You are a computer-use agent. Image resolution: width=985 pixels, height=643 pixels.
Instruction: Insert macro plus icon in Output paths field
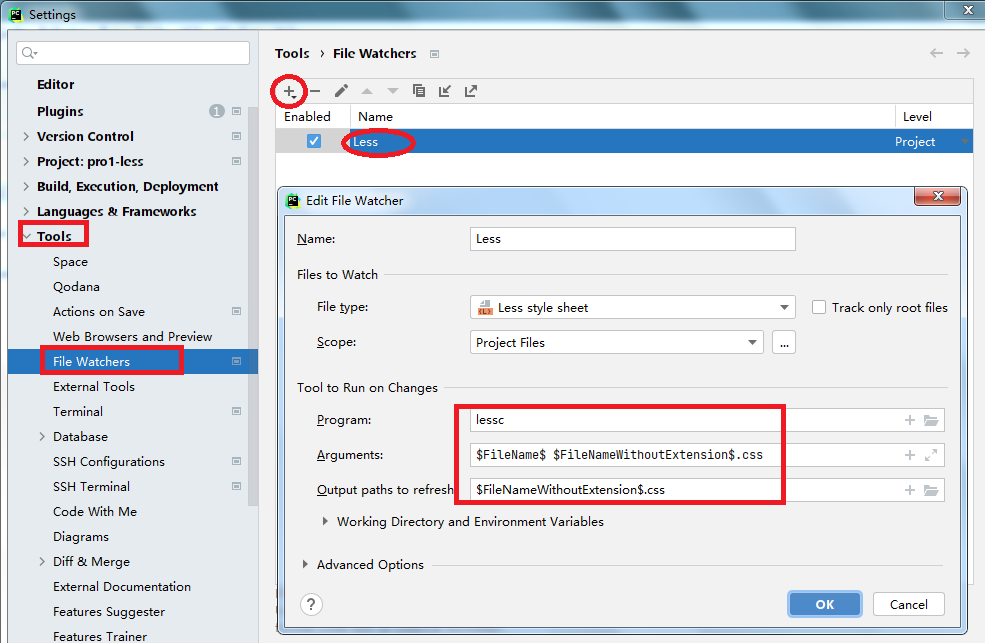[910, 490]
